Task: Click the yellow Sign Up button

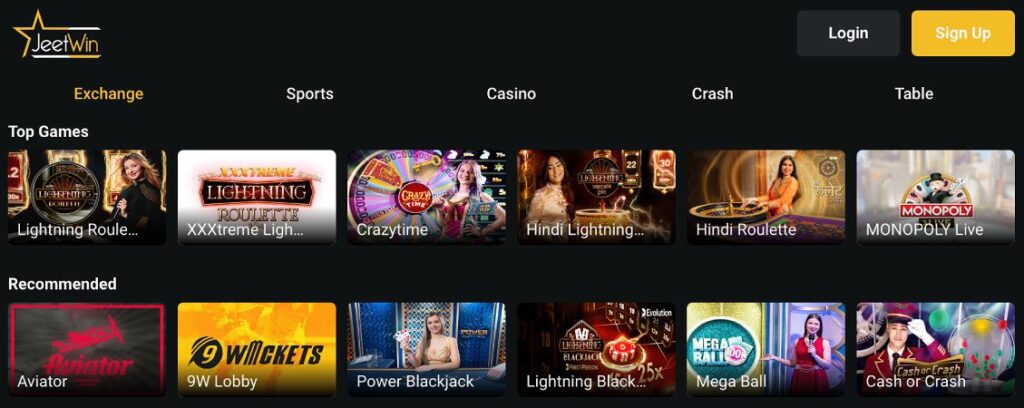Action: tap(963, 33)
